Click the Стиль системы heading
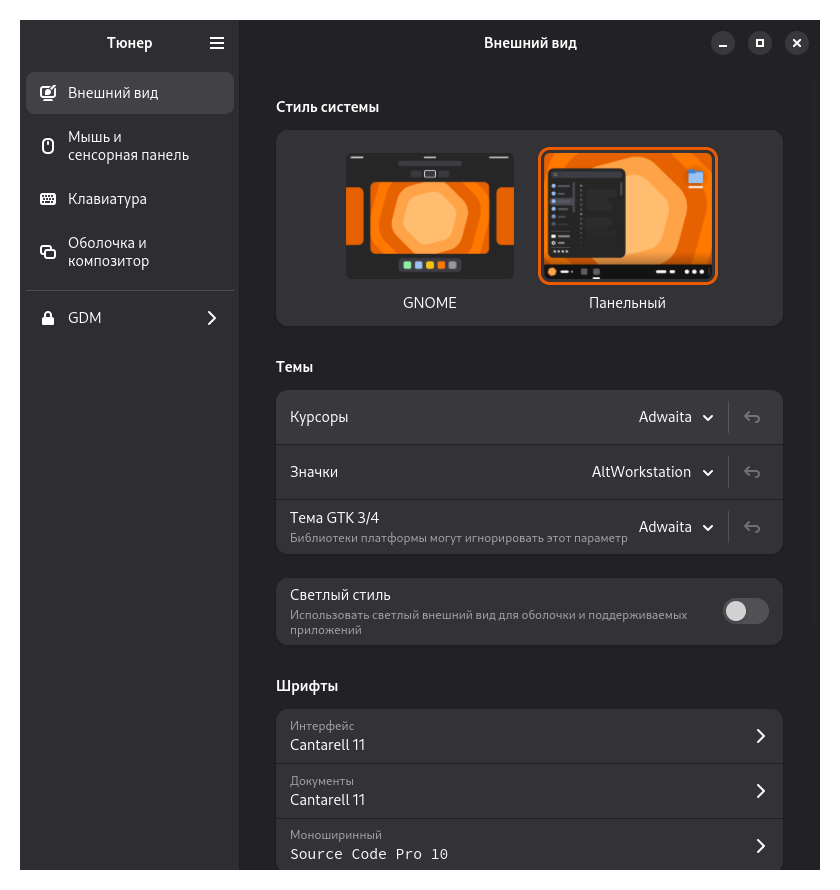840x890 pixels. pos(327,107)
